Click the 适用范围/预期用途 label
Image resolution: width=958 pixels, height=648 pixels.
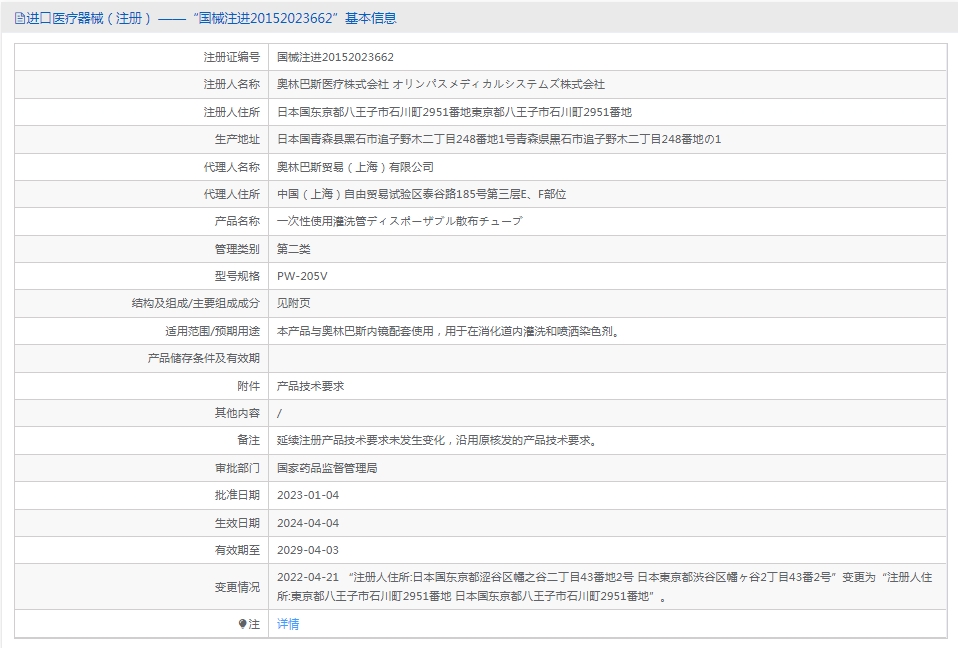coord(212,331)
